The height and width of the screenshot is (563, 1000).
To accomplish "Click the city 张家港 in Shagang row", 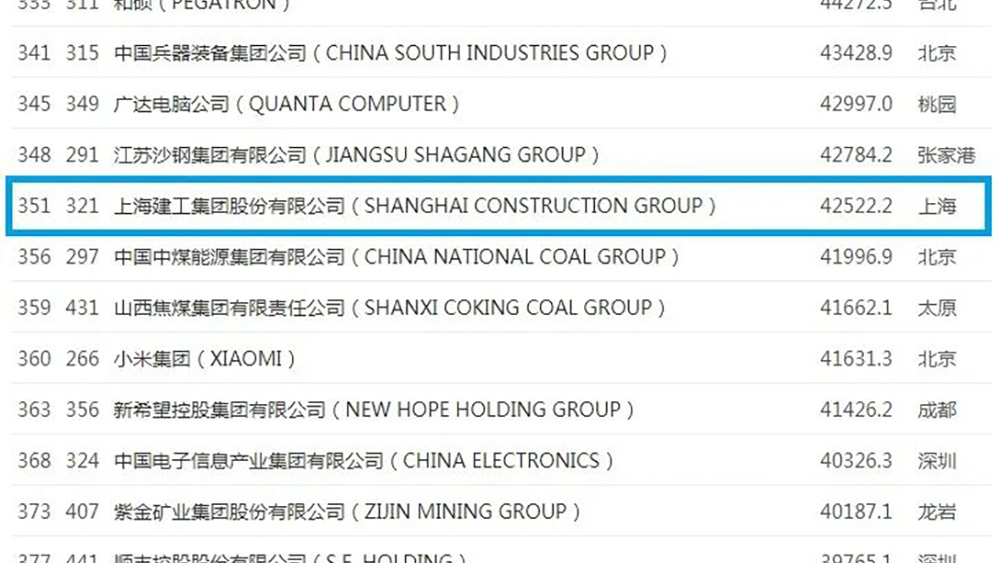I will (945, 155).
